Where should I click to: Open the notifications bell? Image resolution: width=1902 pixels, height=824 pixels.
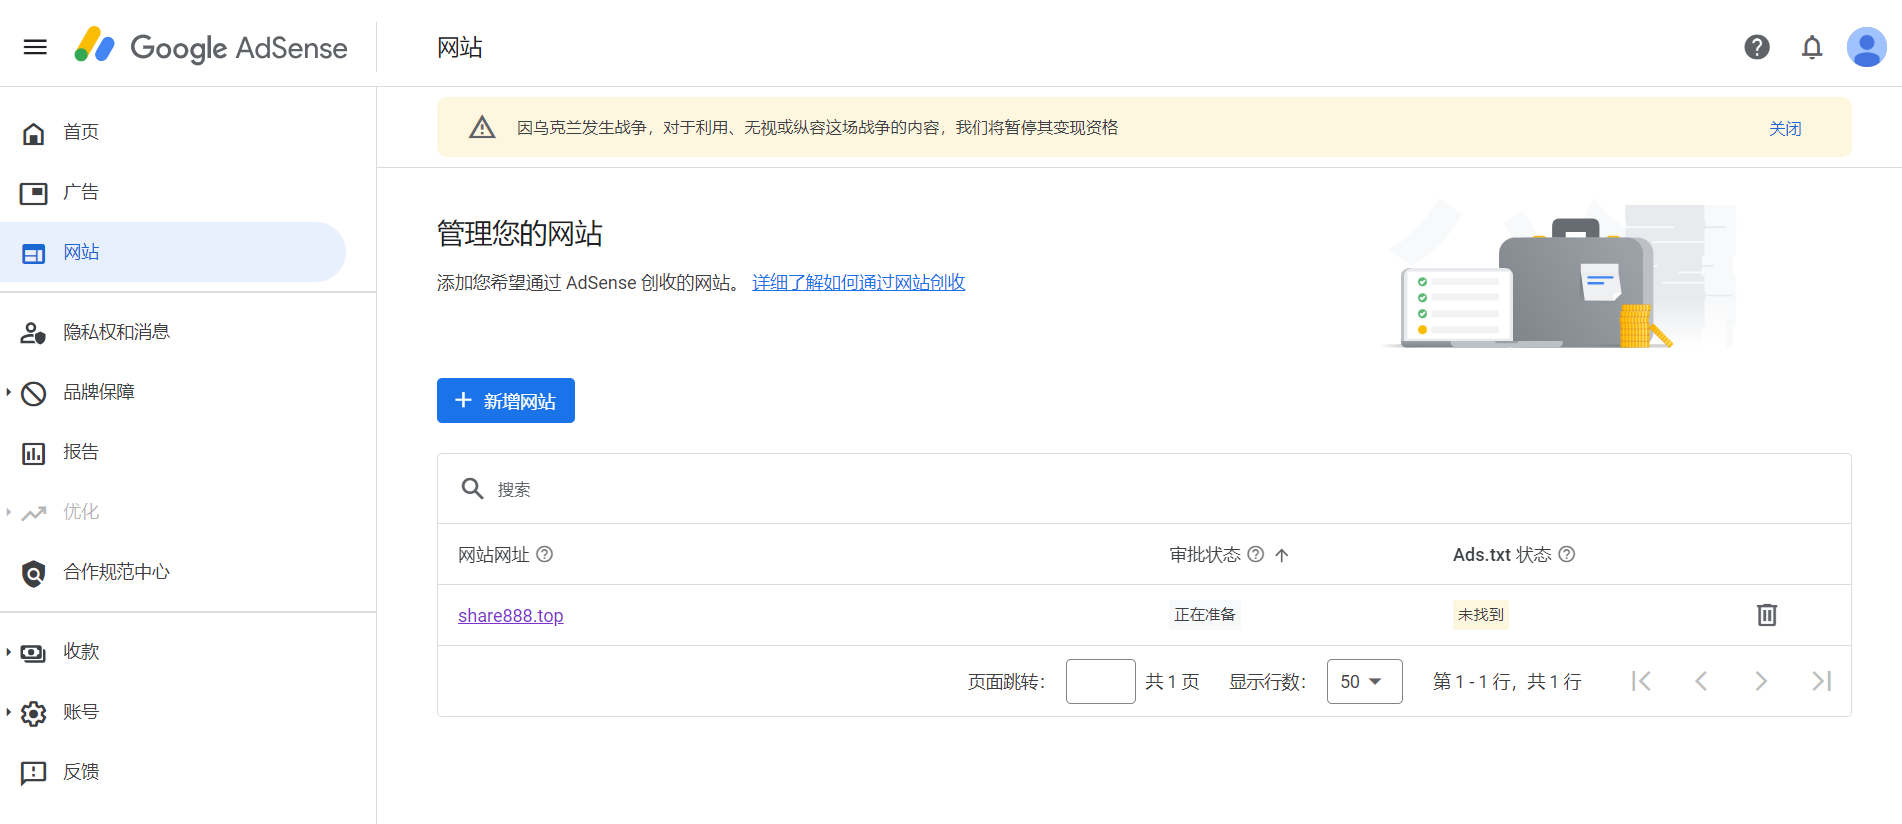click(1812, 47)
